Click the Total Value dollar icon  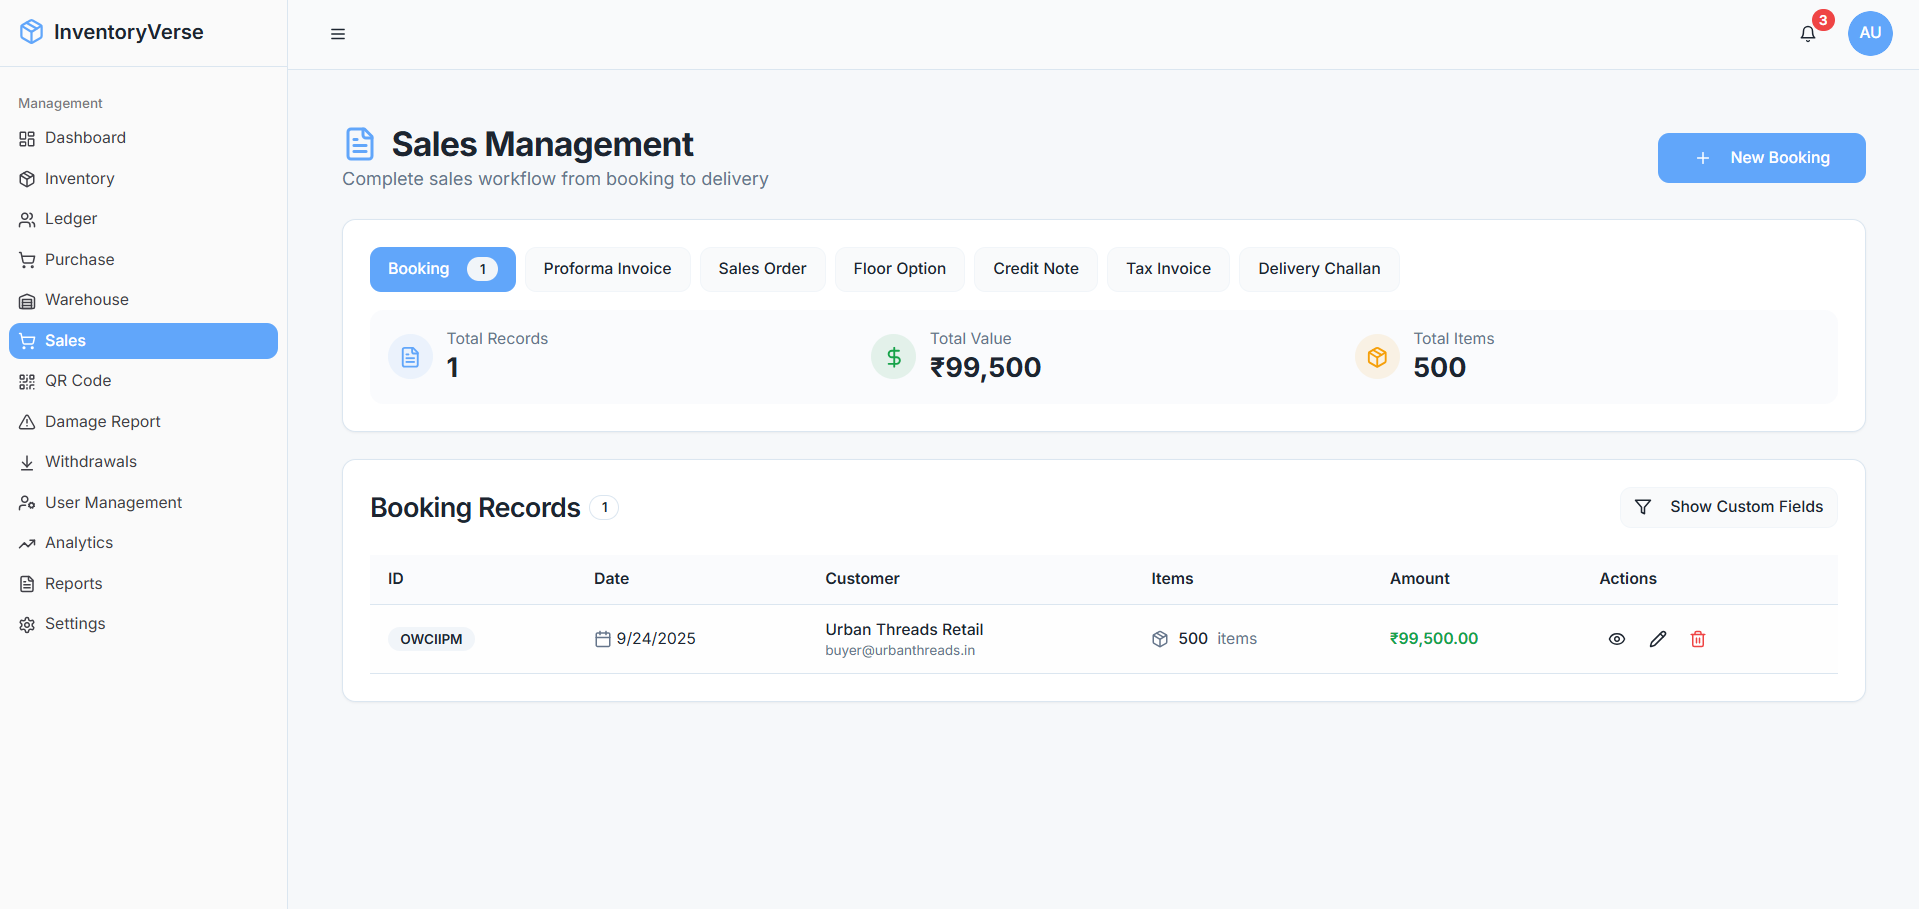pos(893,356)
